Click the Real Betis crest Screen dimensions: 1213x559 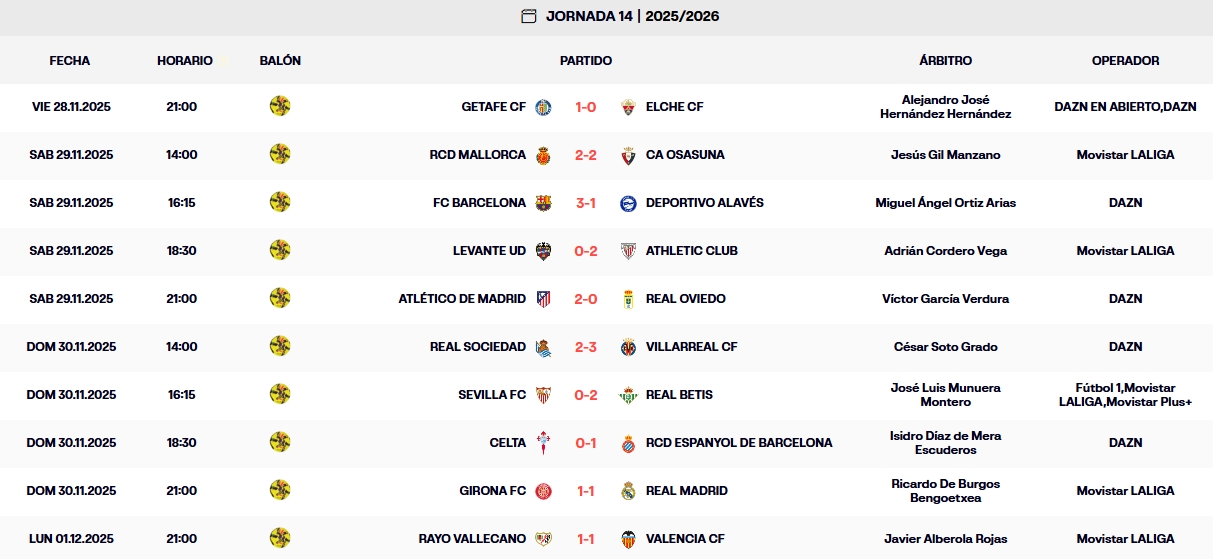[628, 395]
